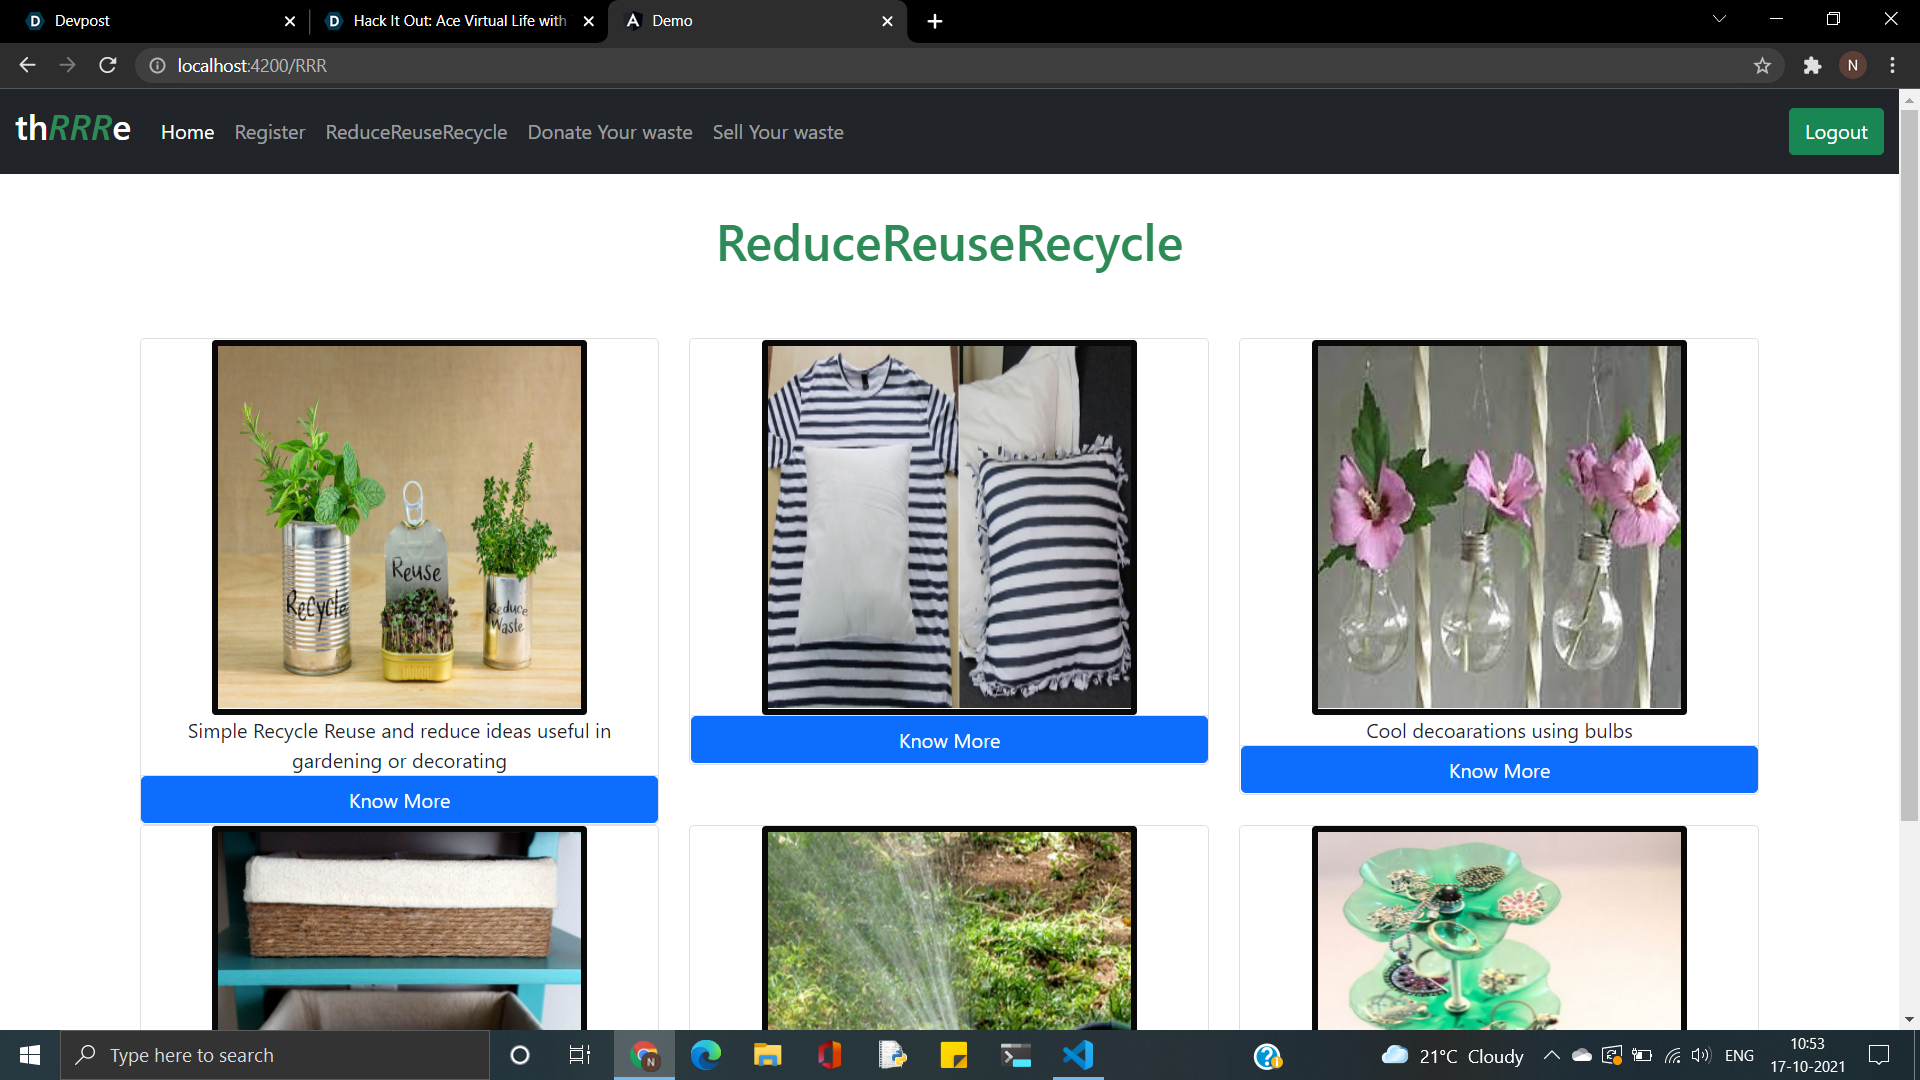Open the Chrome three-dot menu
The image size is (1920, 1080).
[1892, 65]
